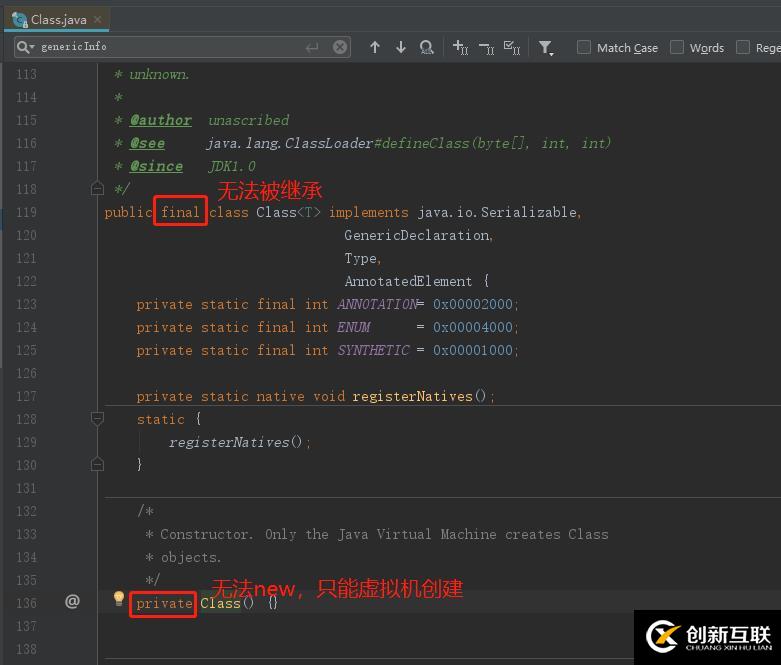Click the word unascribed in Javadoc

click(249, 120)
